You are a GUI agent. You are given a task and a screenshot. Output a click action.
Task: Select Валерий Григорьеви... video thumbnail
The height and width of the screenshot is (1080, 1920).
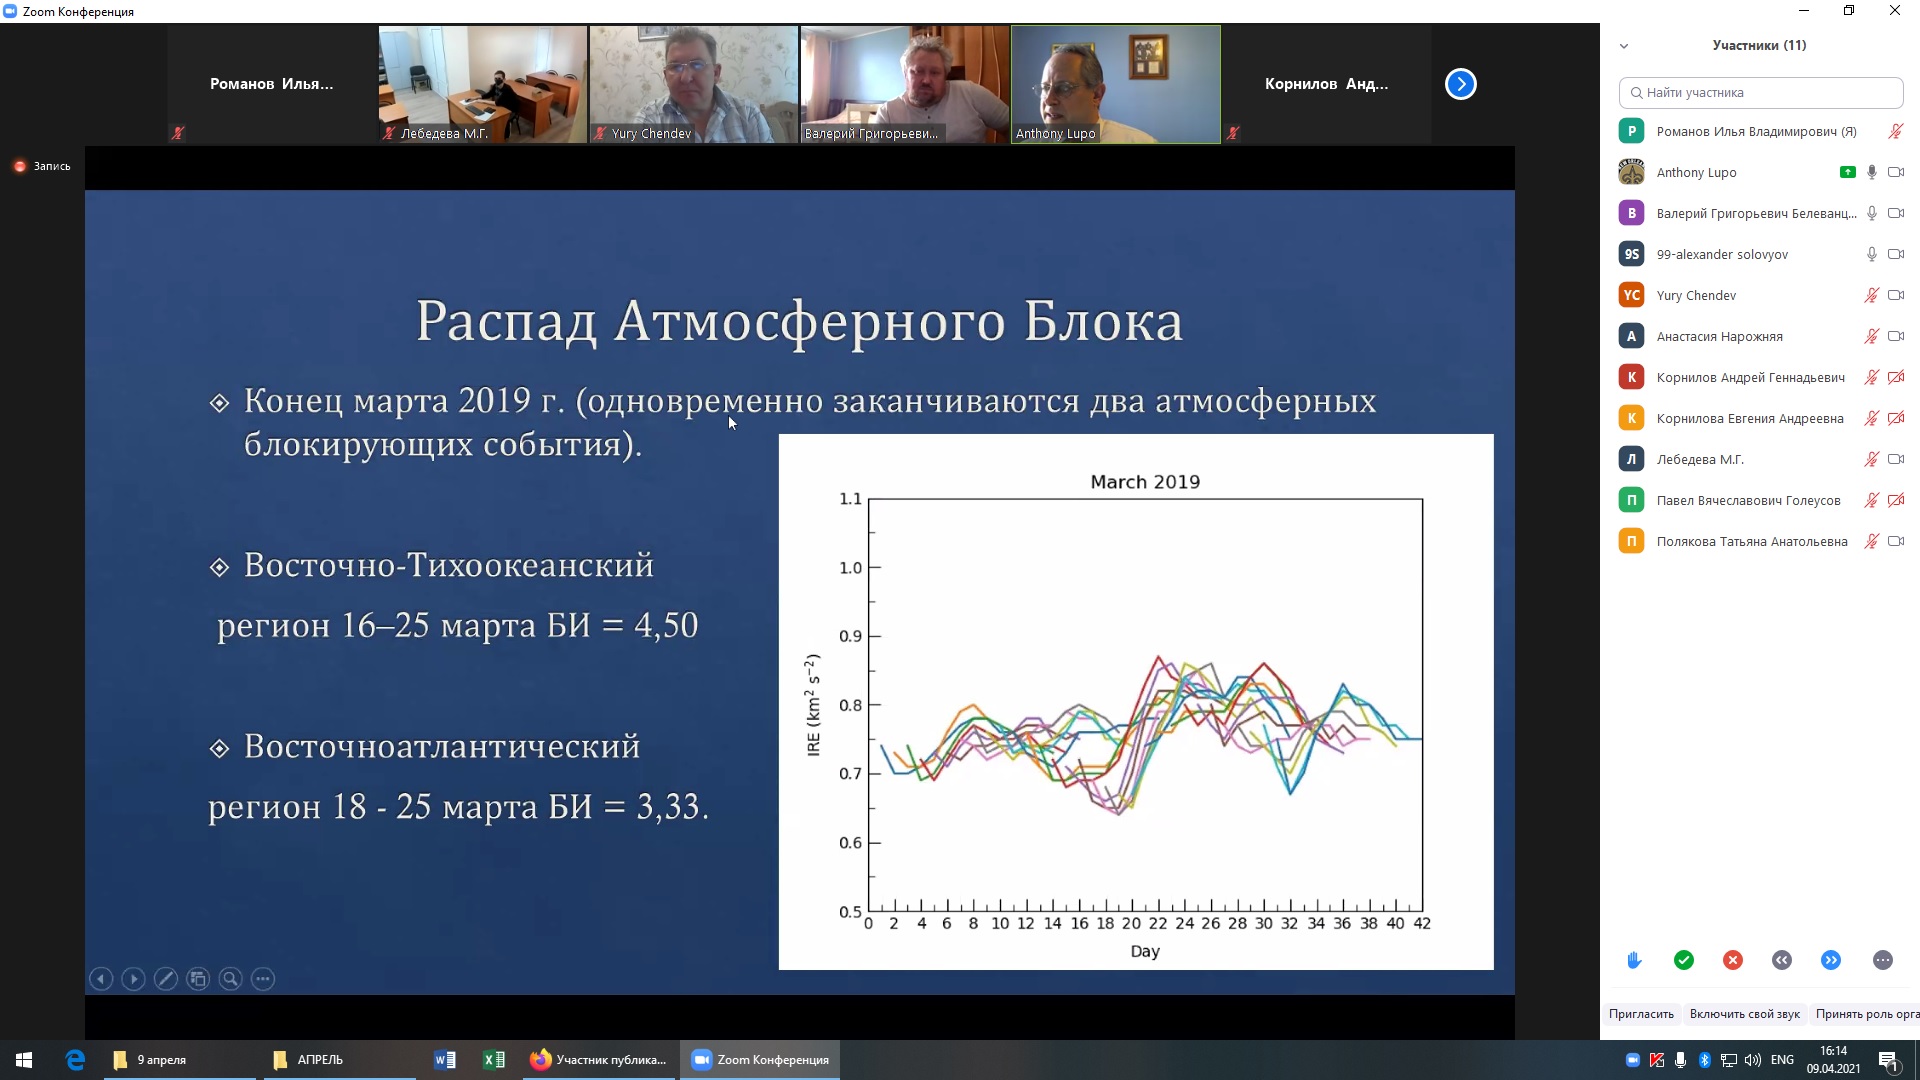coord(905,84)
